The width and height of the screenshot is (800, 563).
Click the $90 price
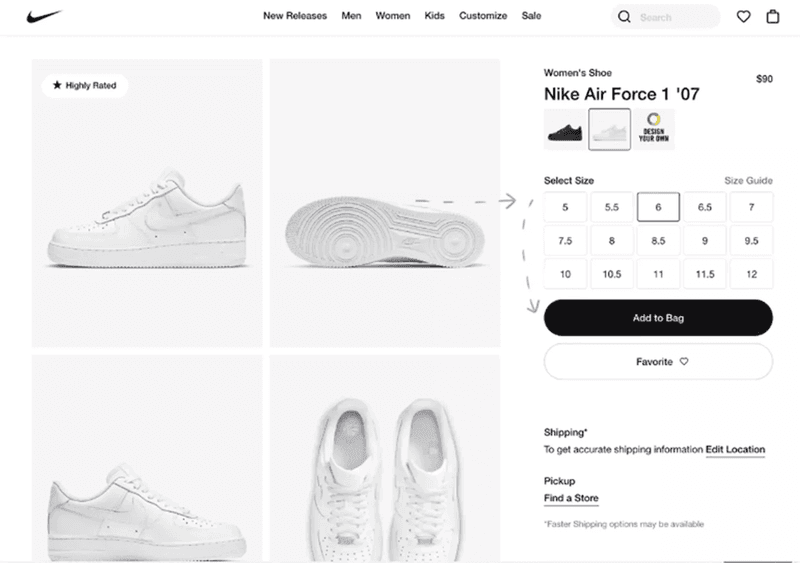point(764,79)
